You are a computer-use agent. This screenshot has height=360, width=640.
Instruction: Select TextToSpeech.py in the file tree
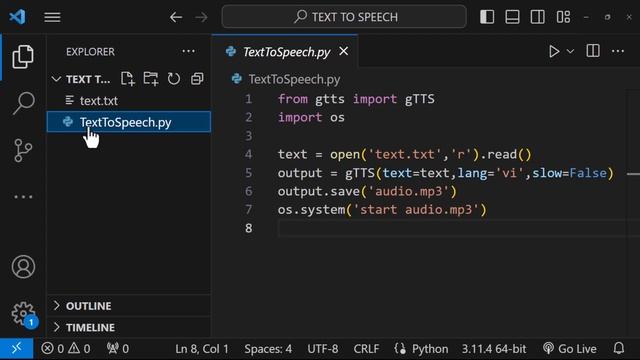coord(129,122)
